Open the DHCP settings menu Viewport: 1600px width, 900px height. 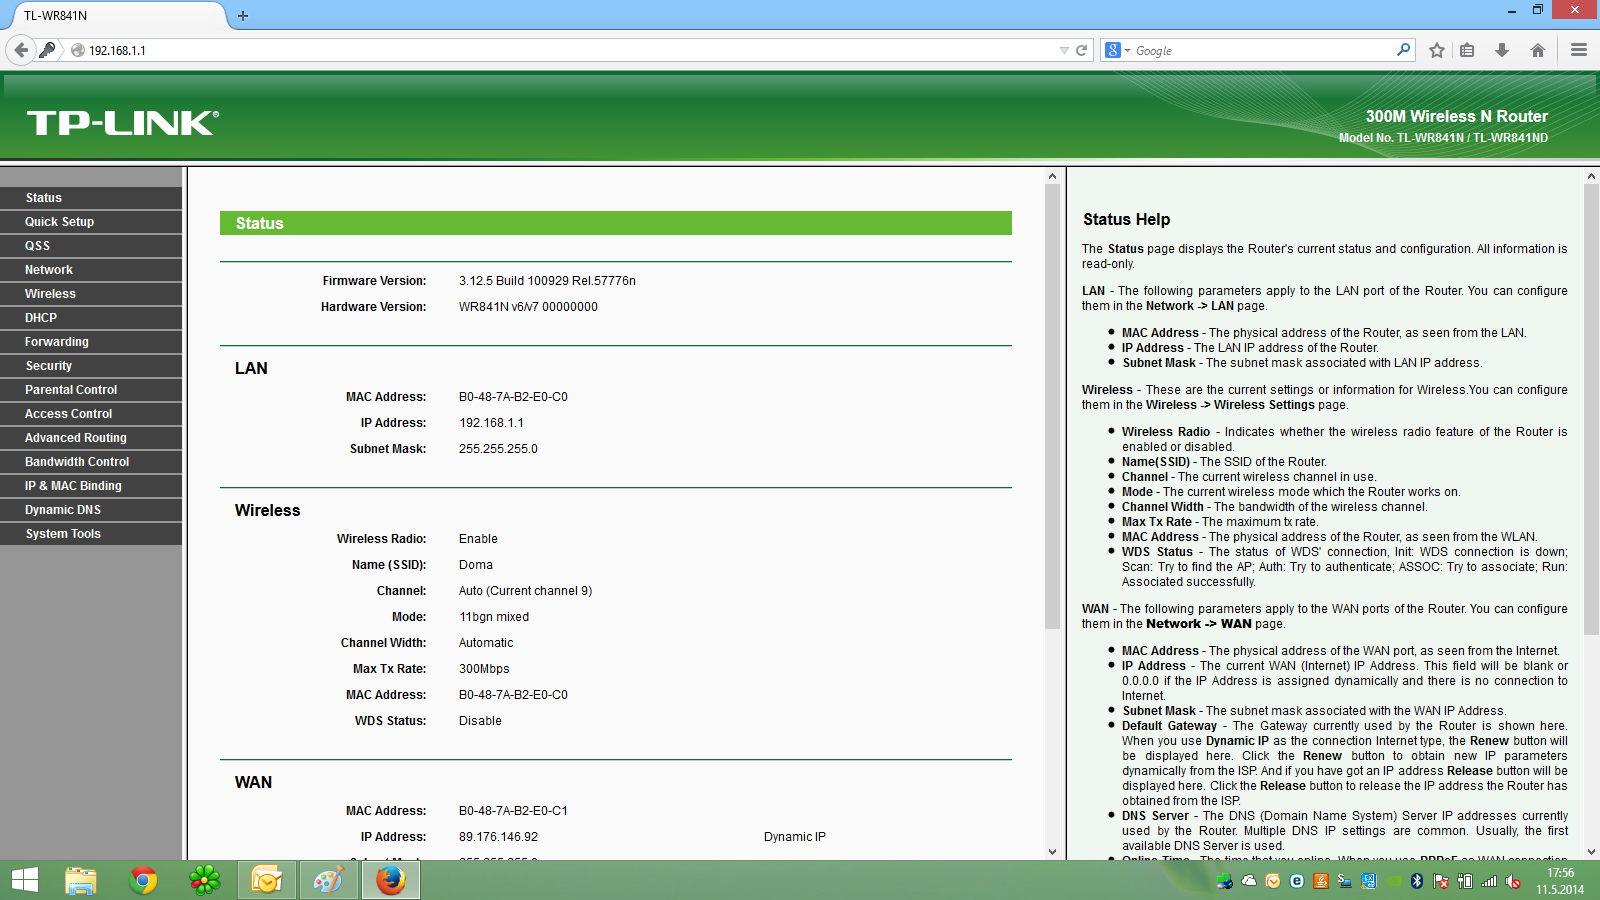[41, 318]
